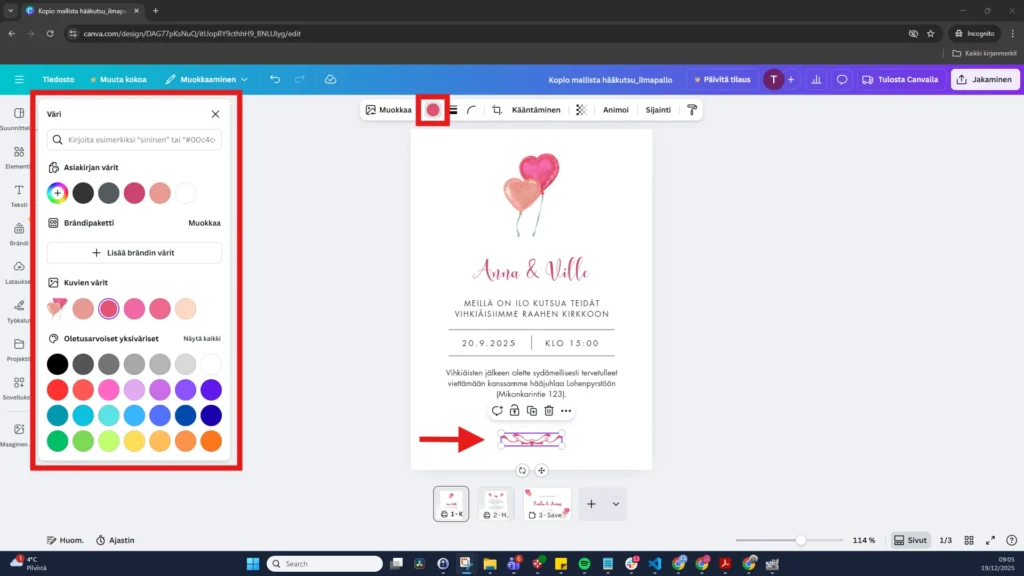
Task: Click the format painter icon in the toolbar
Action: [x=691, y=110]
